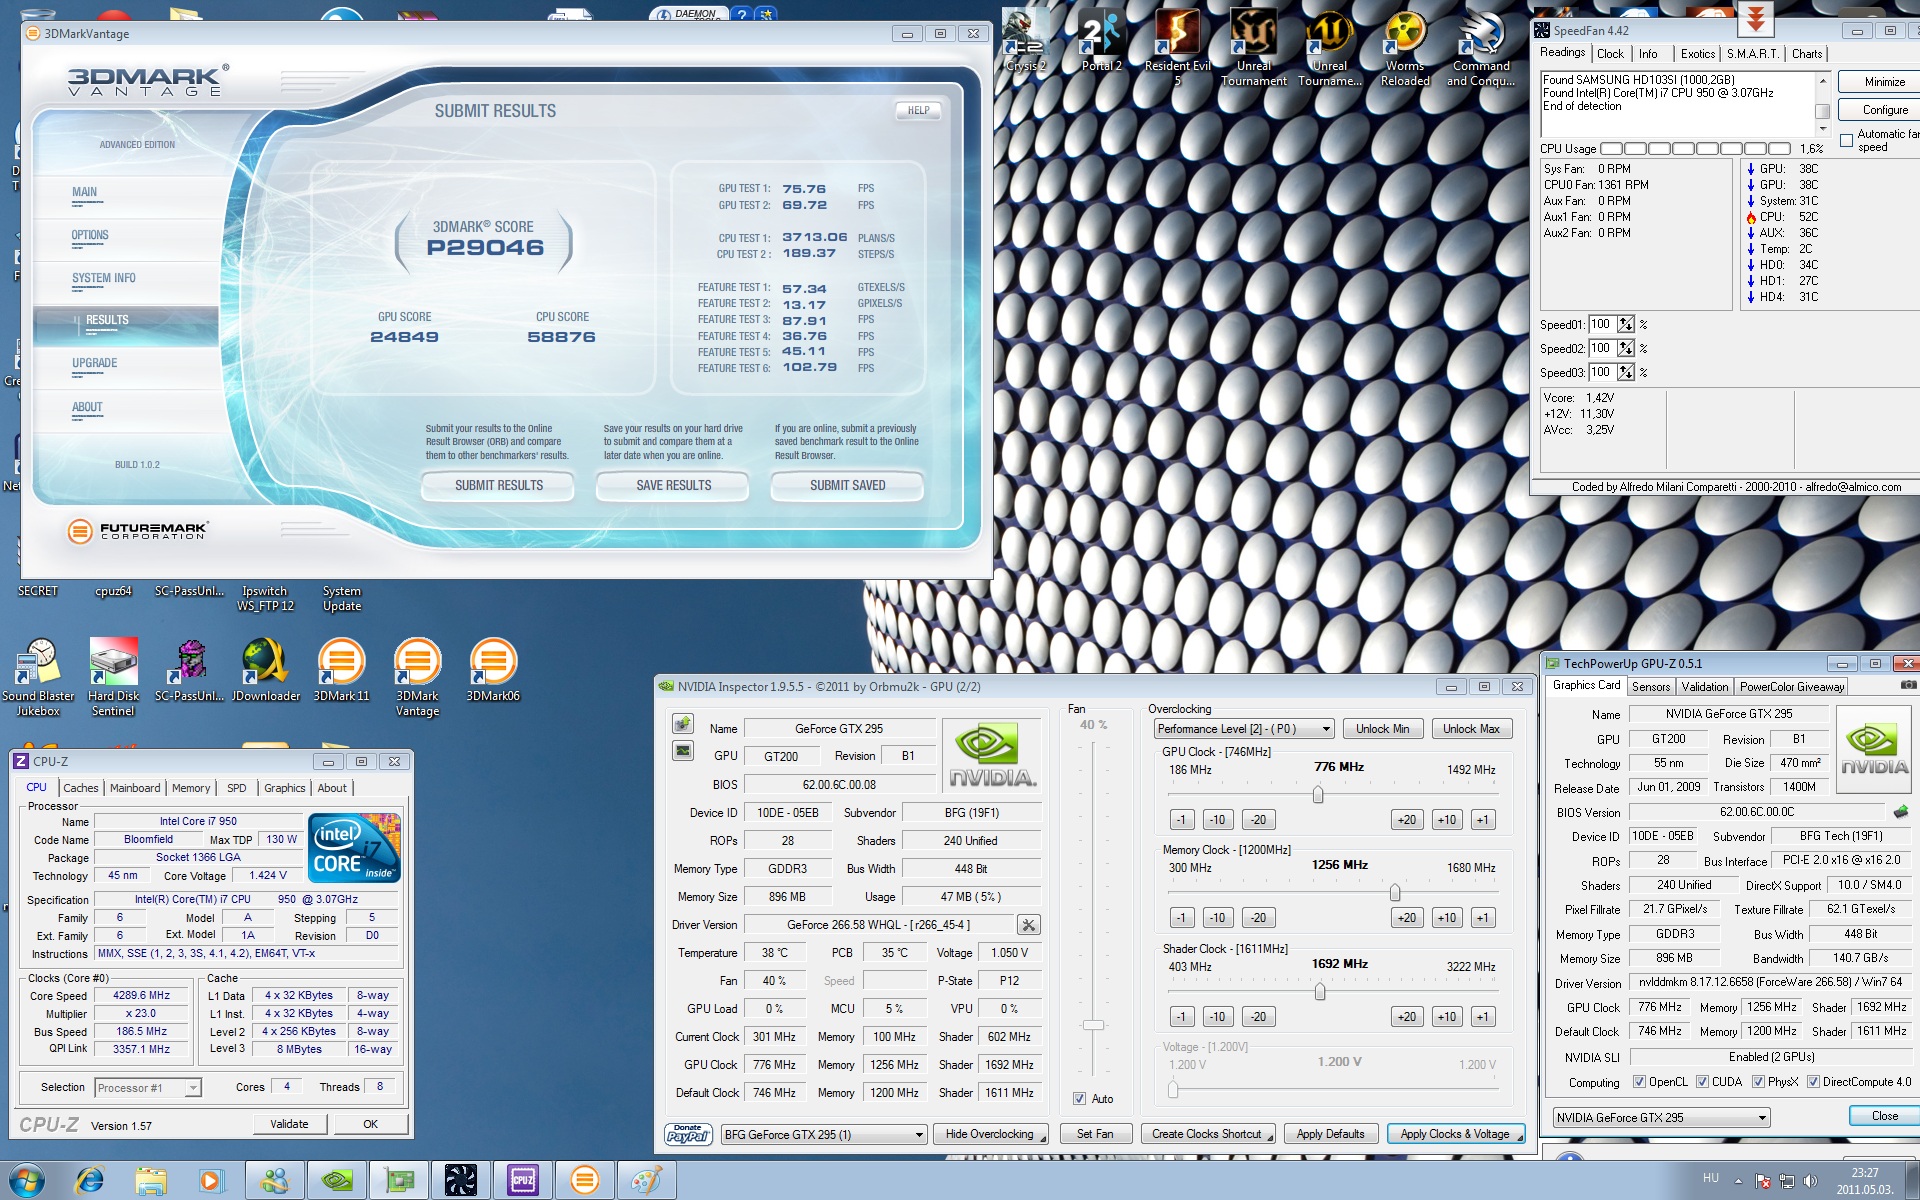Screen dimensions: 1920x1200
Task: Open the CPU-Z taskbar icon
Action: 522,1181
